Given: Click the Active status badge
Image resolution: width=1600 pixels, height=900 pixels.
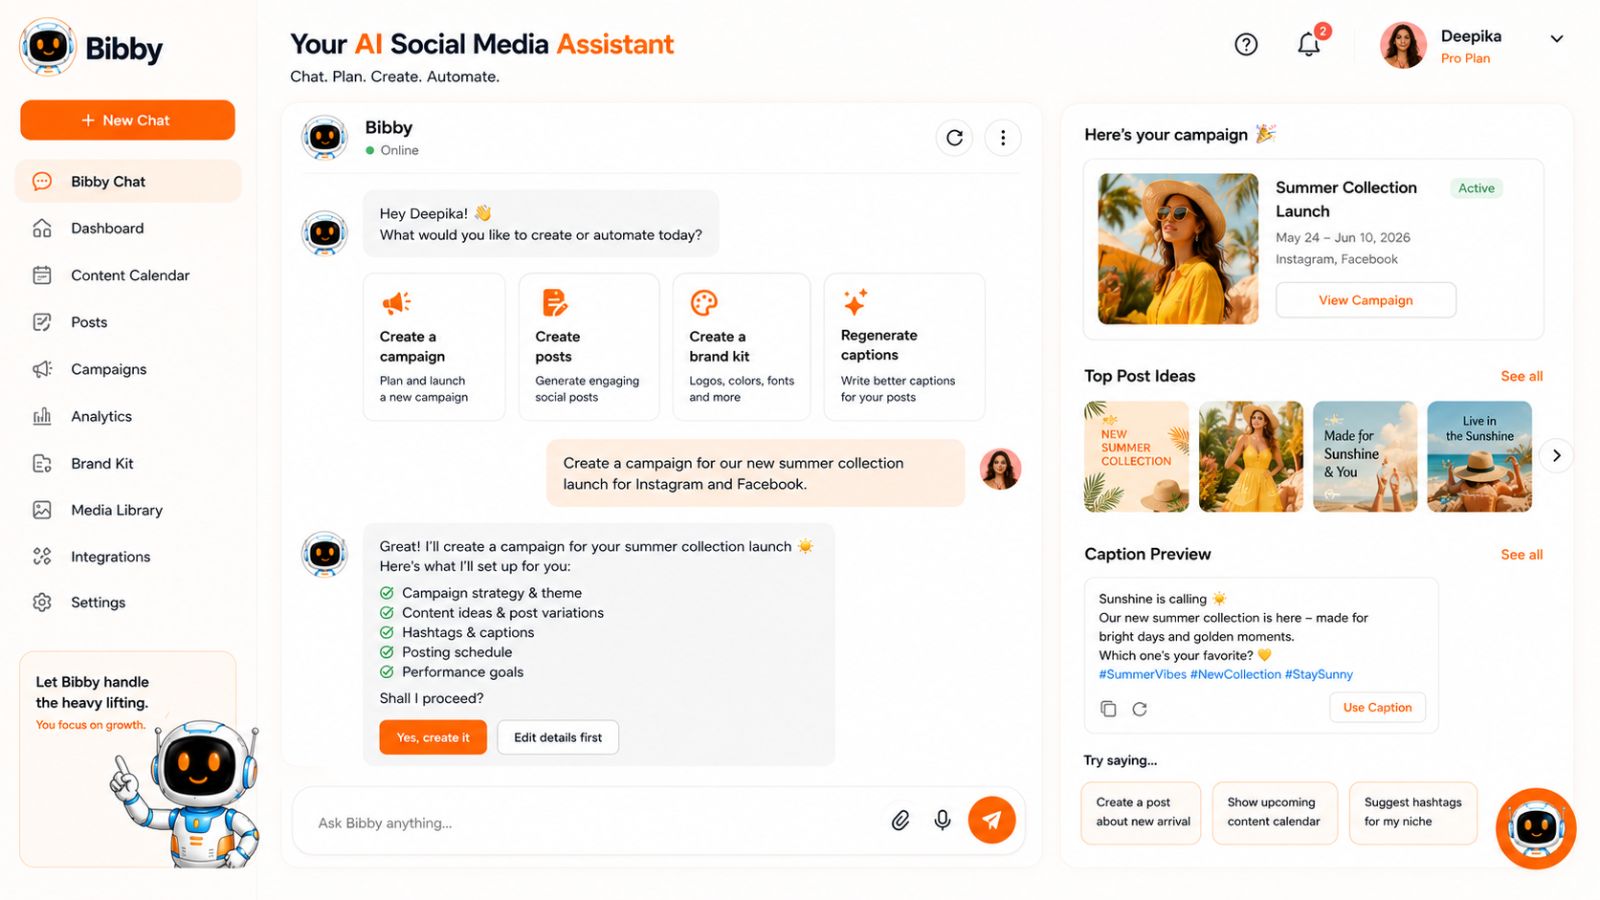Looking at the screenshot, I should (1476, 188).
